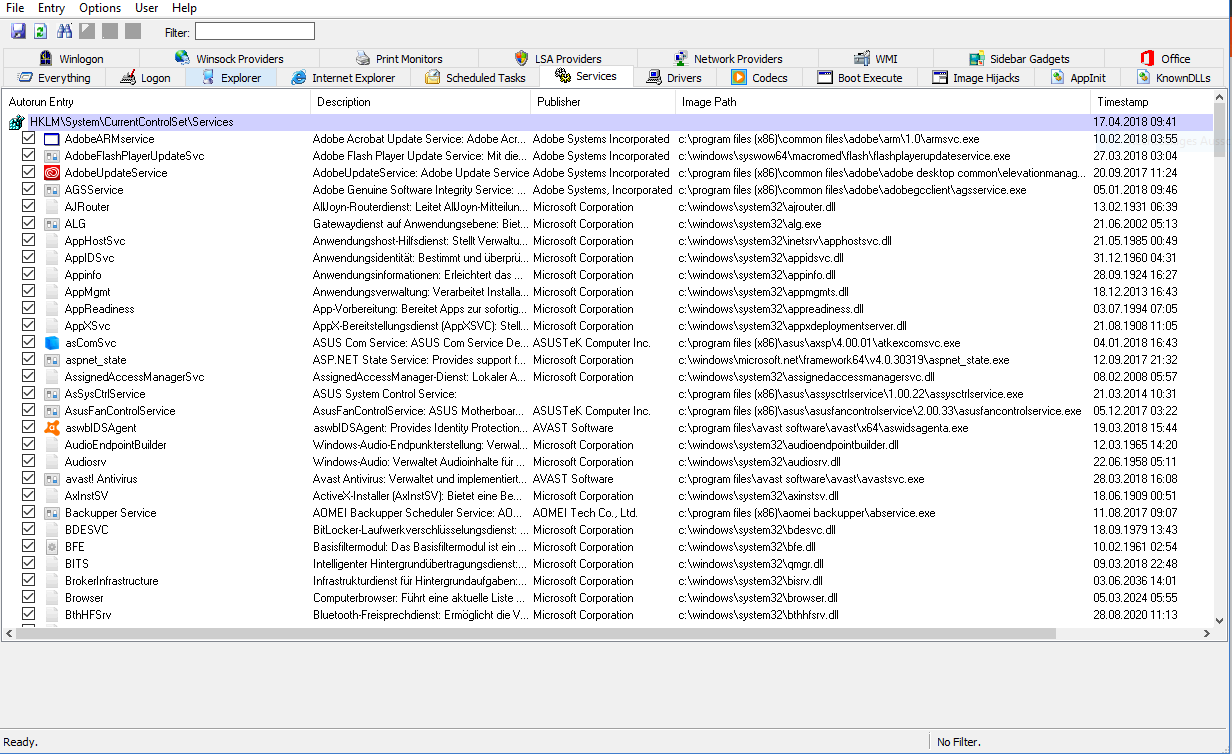Click the aspnet_state row icon
Image resolution: width=1232 pixels, height=754 pixels.
tap(52, 360)
